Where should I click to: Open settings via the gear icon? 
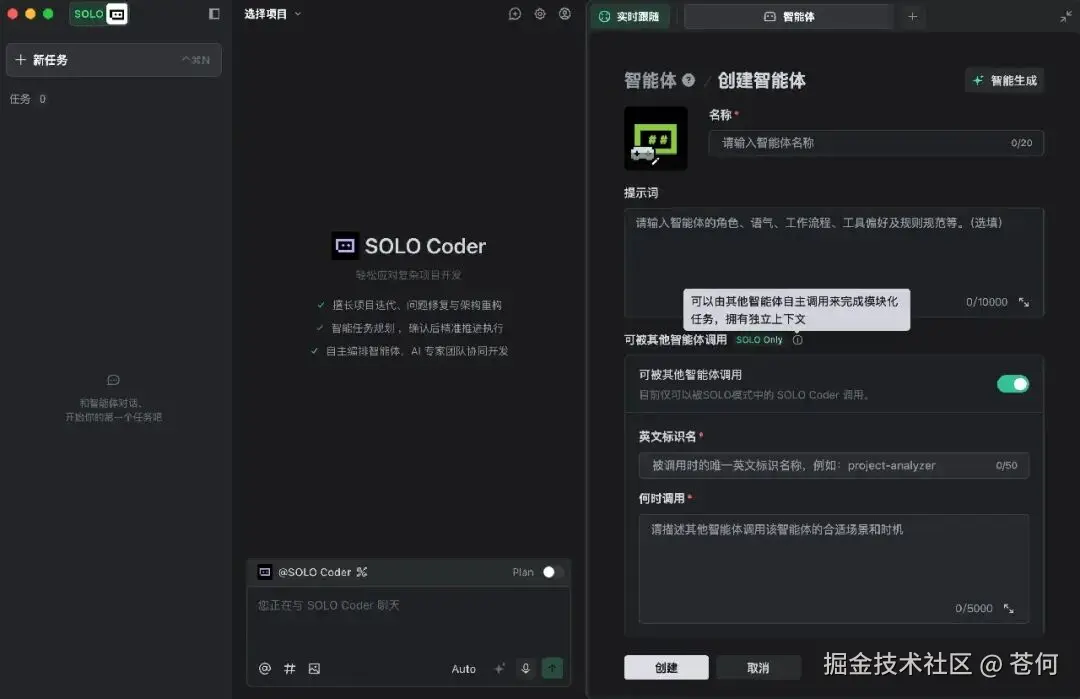539,14
